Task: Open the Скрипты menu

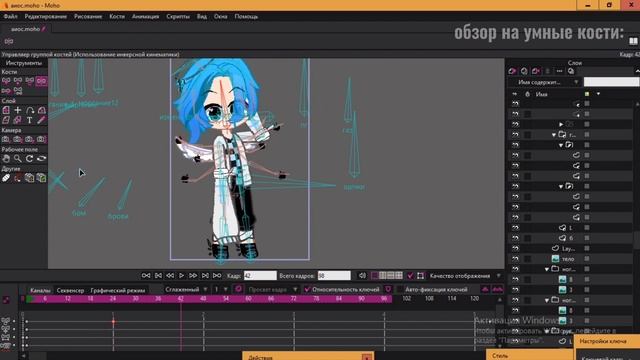Action: [178, 17]
